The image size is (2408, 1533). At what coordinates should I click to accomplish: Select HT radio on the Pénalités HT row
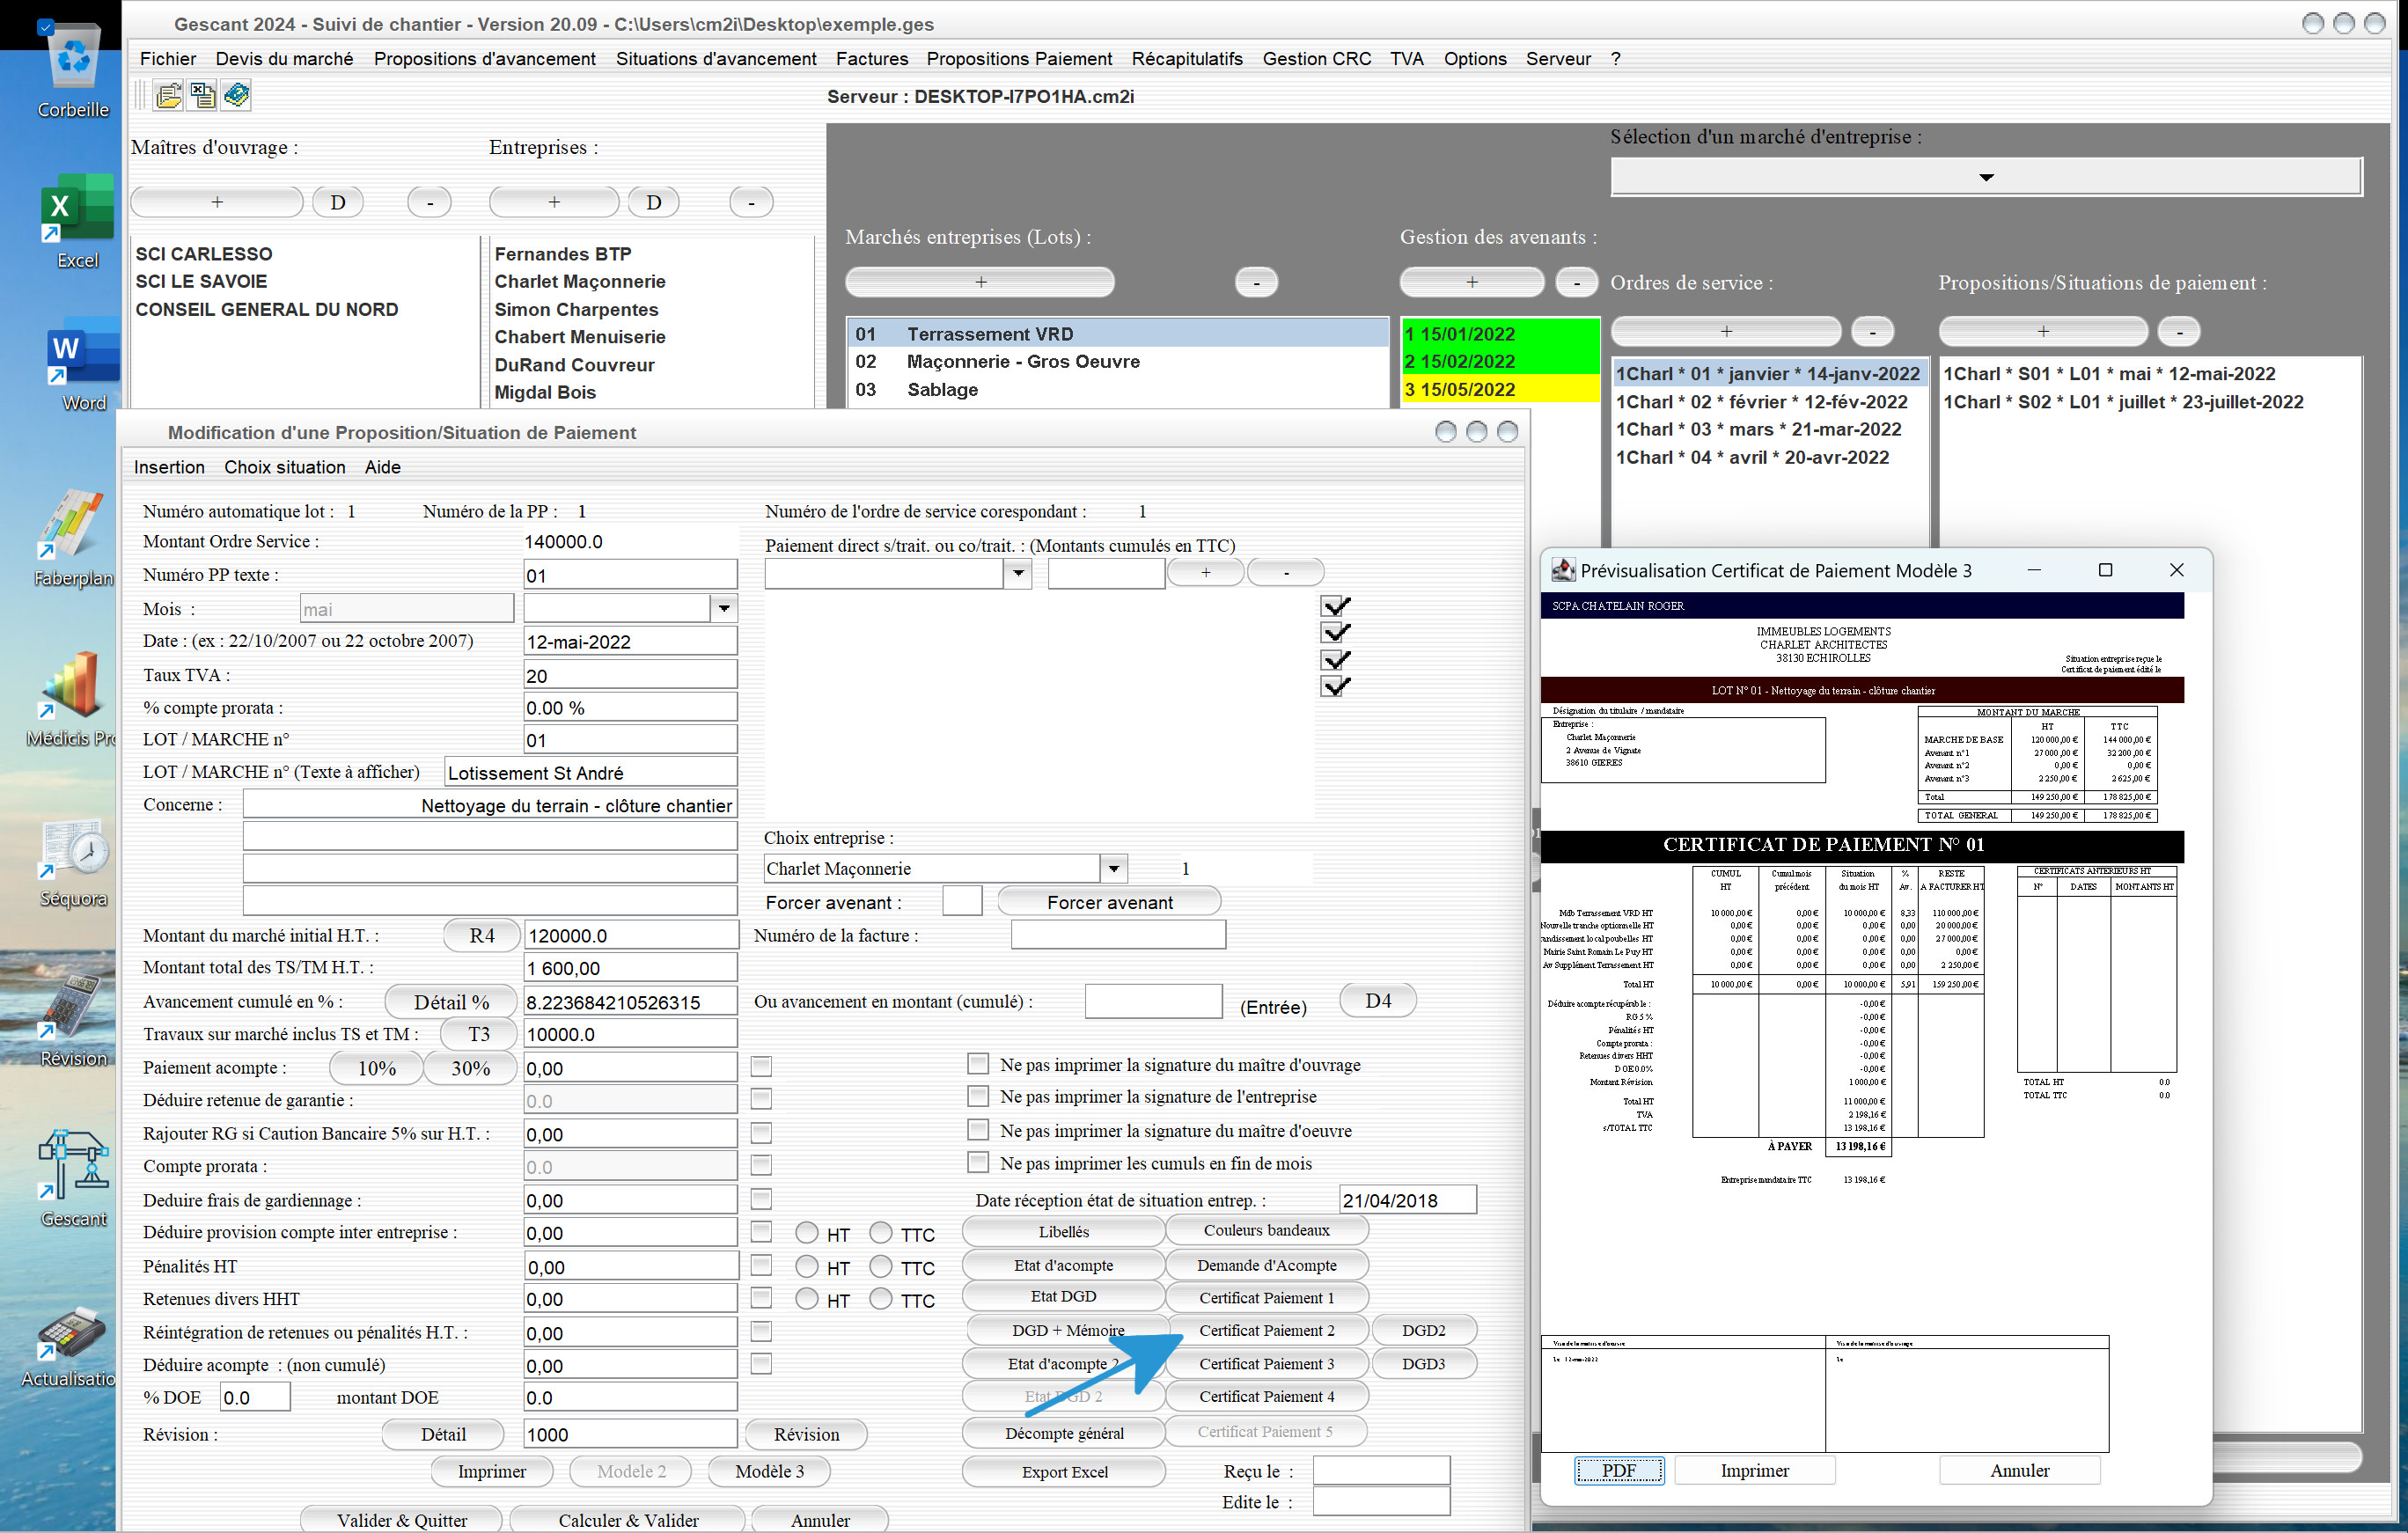(807, 1266)
